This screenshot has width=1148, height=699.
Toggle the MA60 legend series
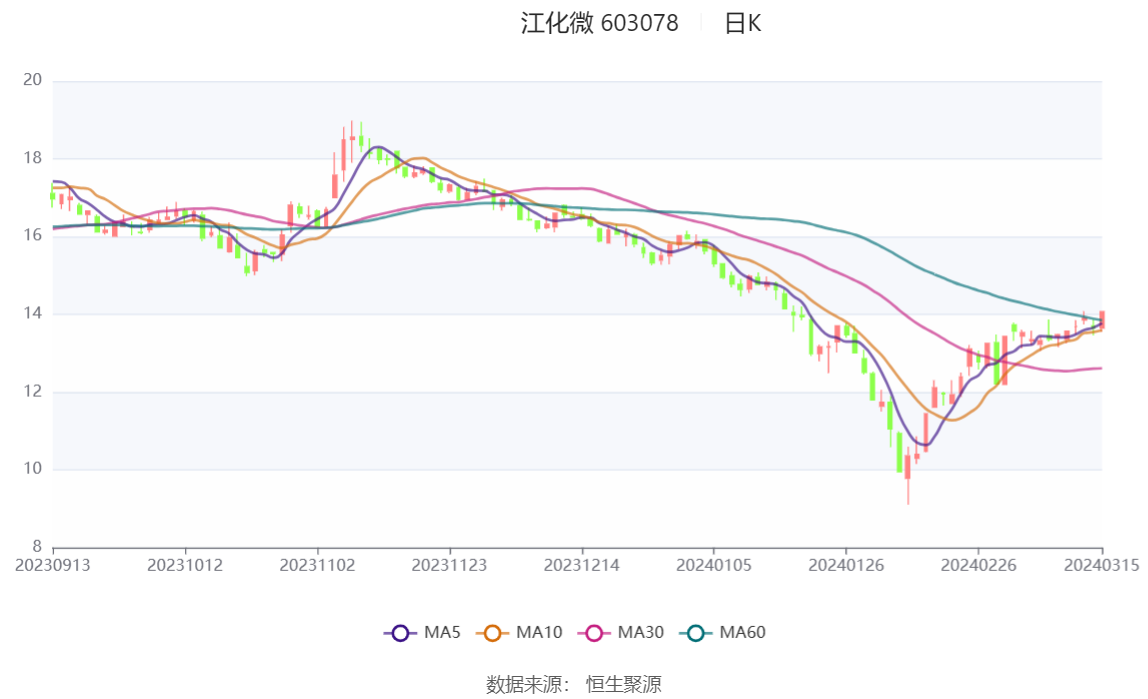723,632
